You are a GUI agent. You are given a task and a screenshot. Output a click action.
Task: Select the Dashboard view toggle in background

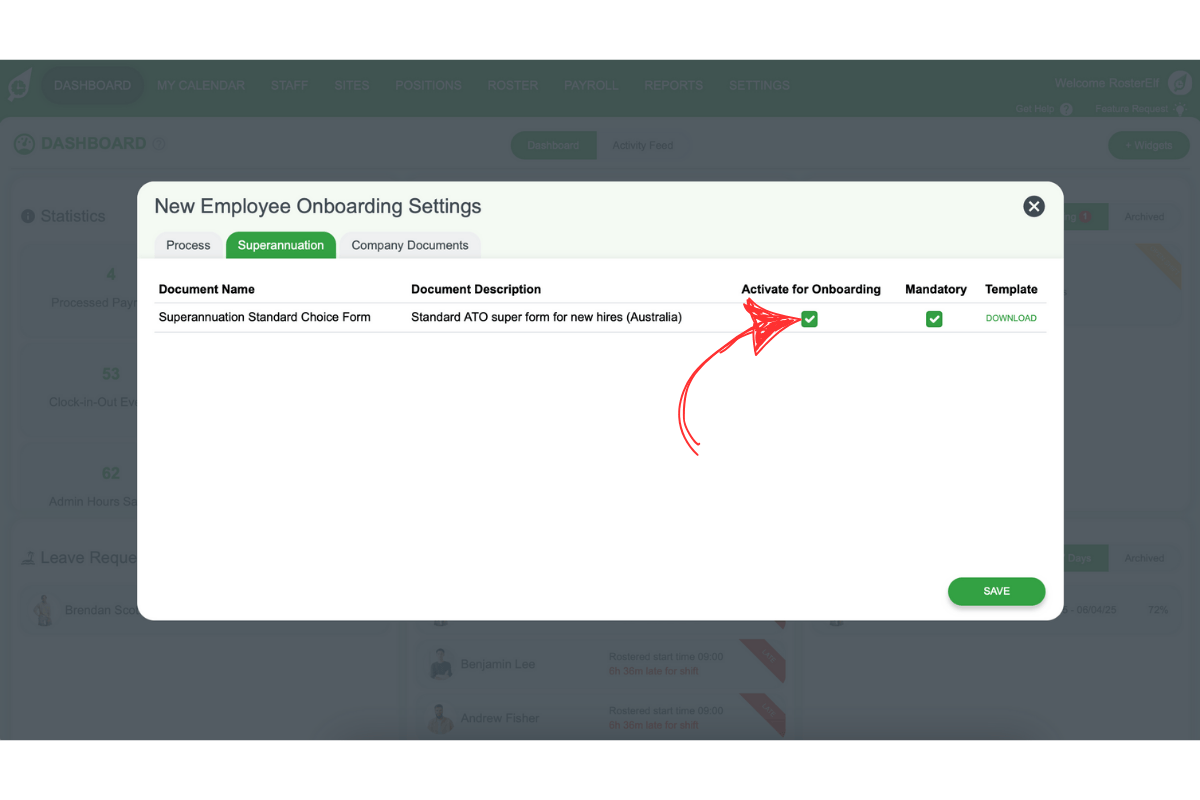pyautogui.click(x=554, y=145)
